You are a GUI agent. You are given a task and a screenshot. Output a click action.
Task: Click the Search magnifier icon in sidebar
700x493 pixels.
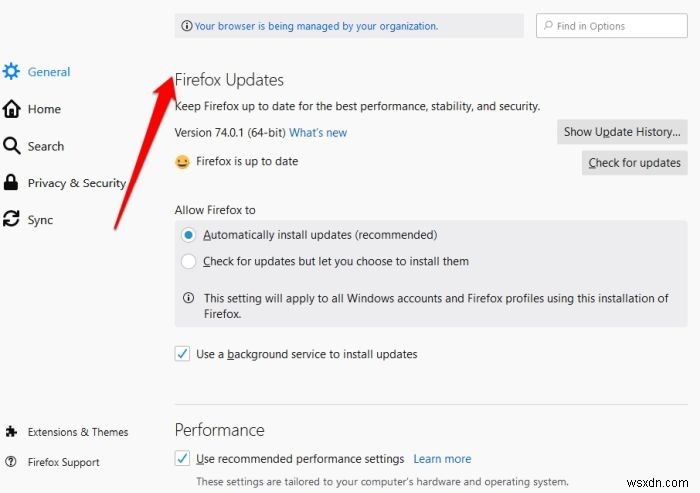tap(11, 146)
